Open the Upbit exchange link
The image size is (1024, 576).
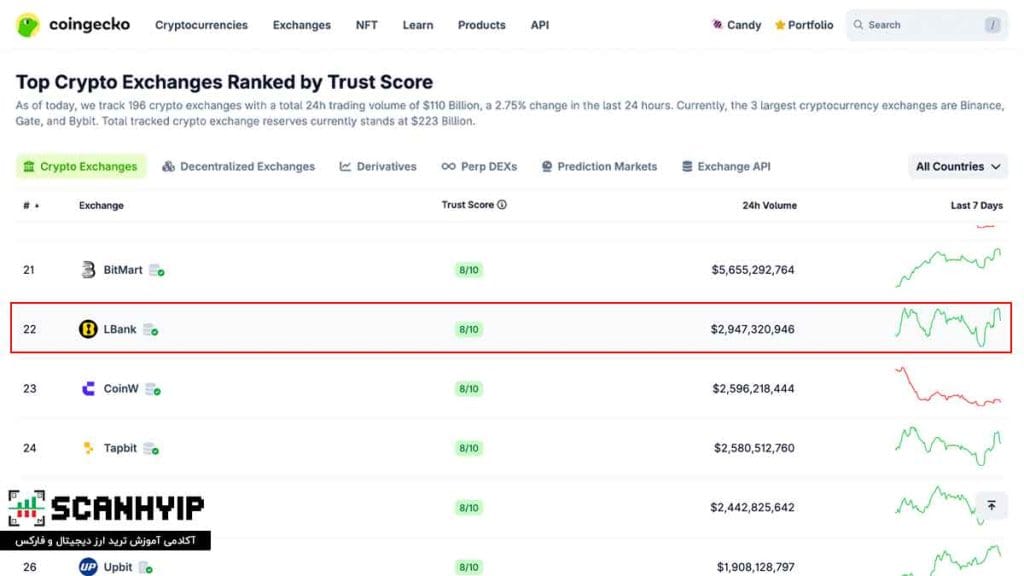pos(118,567)
